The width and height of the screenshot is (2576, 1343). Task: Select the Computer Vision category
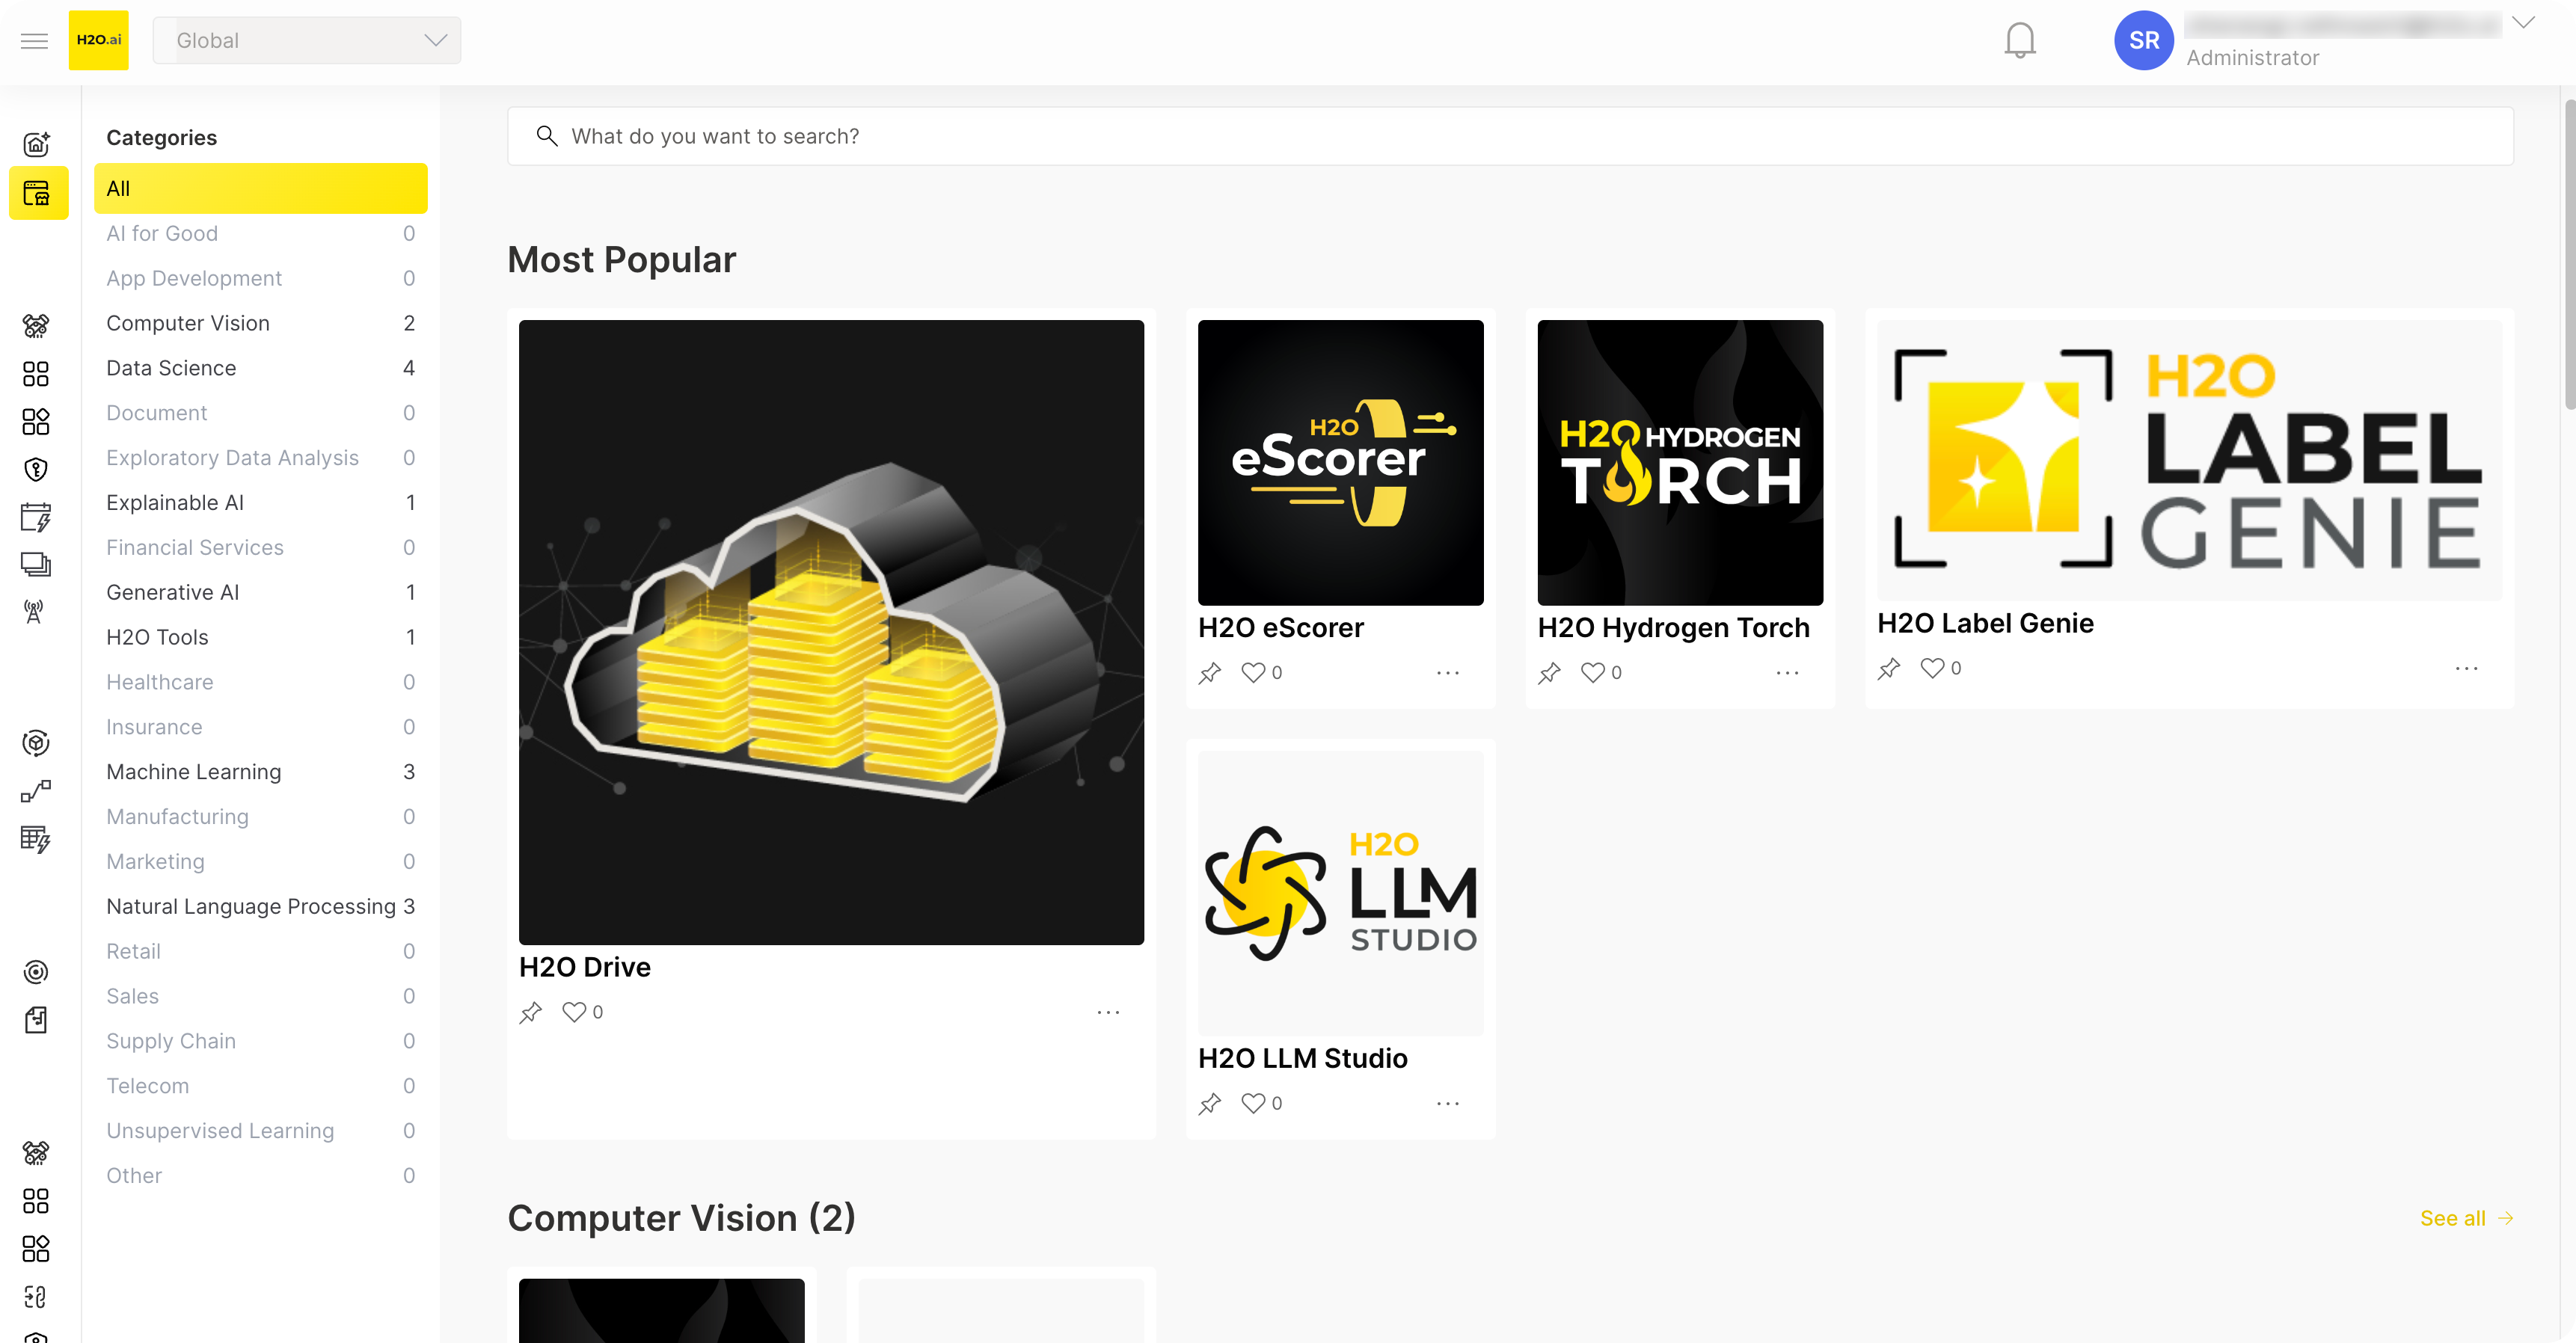[260, 323]
